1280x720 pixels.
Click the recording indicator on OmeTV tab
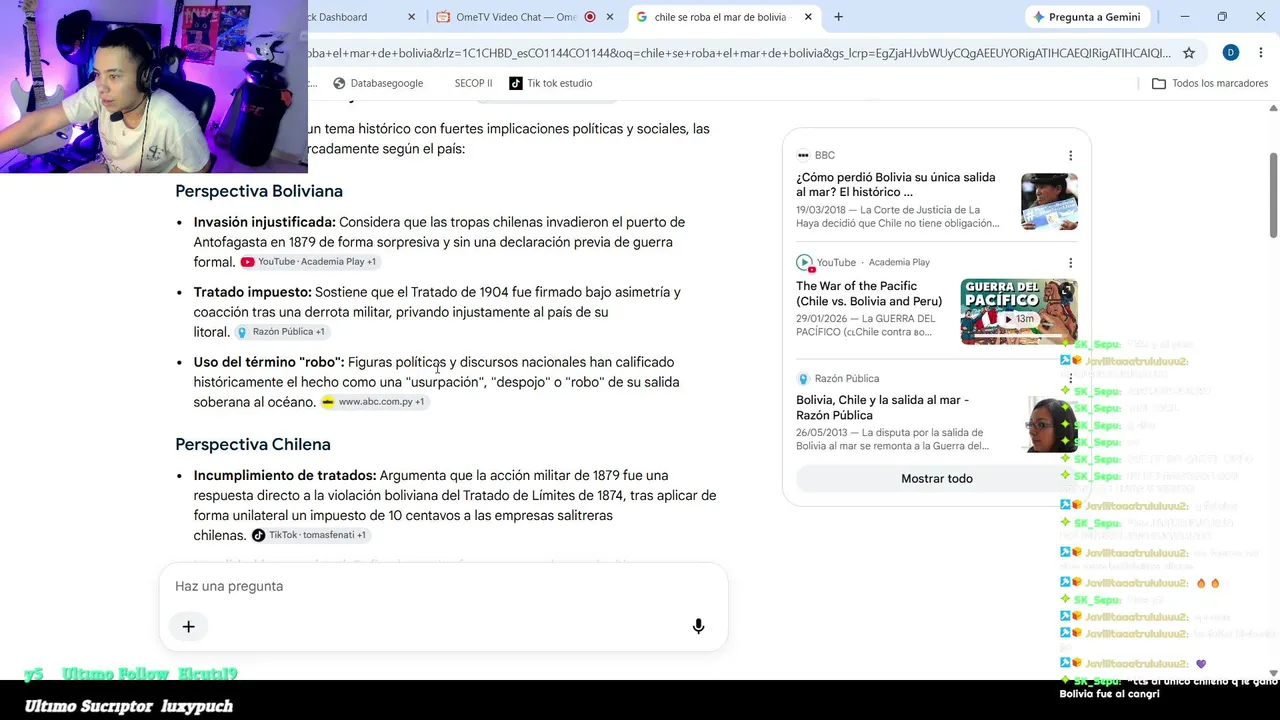coord(589,17)
